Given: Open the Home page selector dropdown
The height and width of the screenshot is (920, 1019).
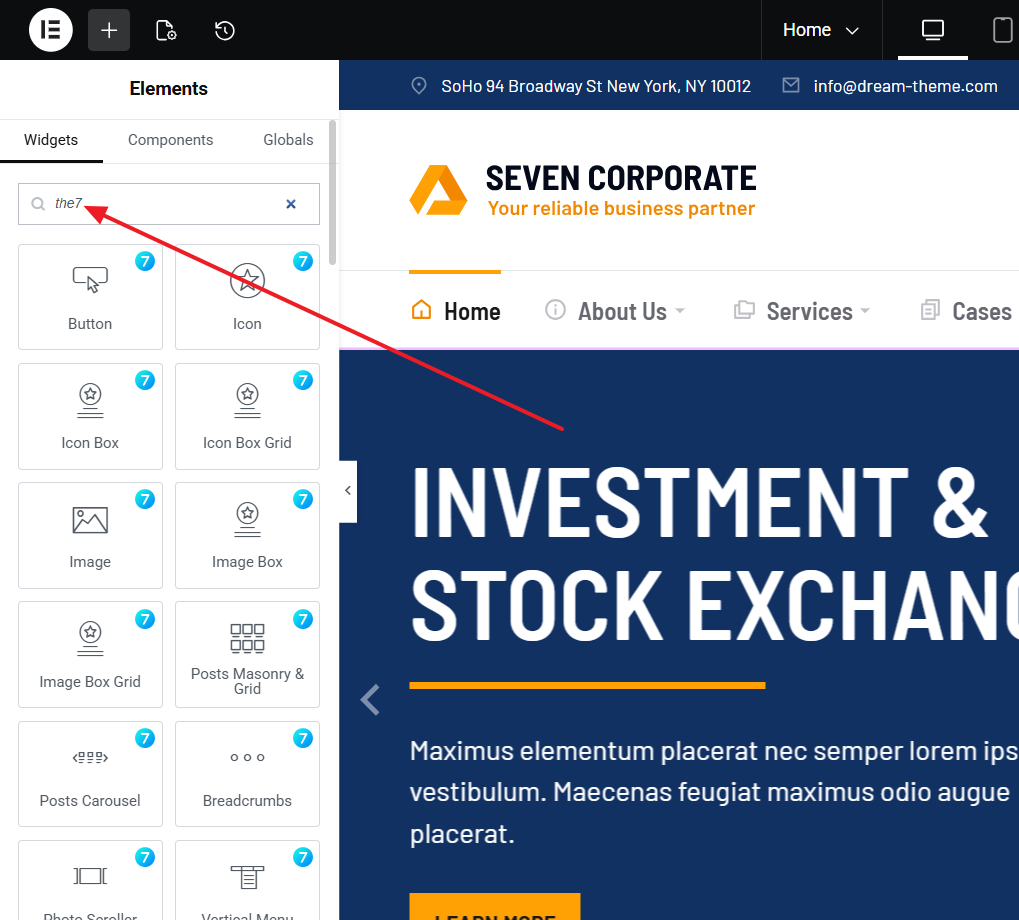Looking at the screenshot, I should (x=820, y=30).
